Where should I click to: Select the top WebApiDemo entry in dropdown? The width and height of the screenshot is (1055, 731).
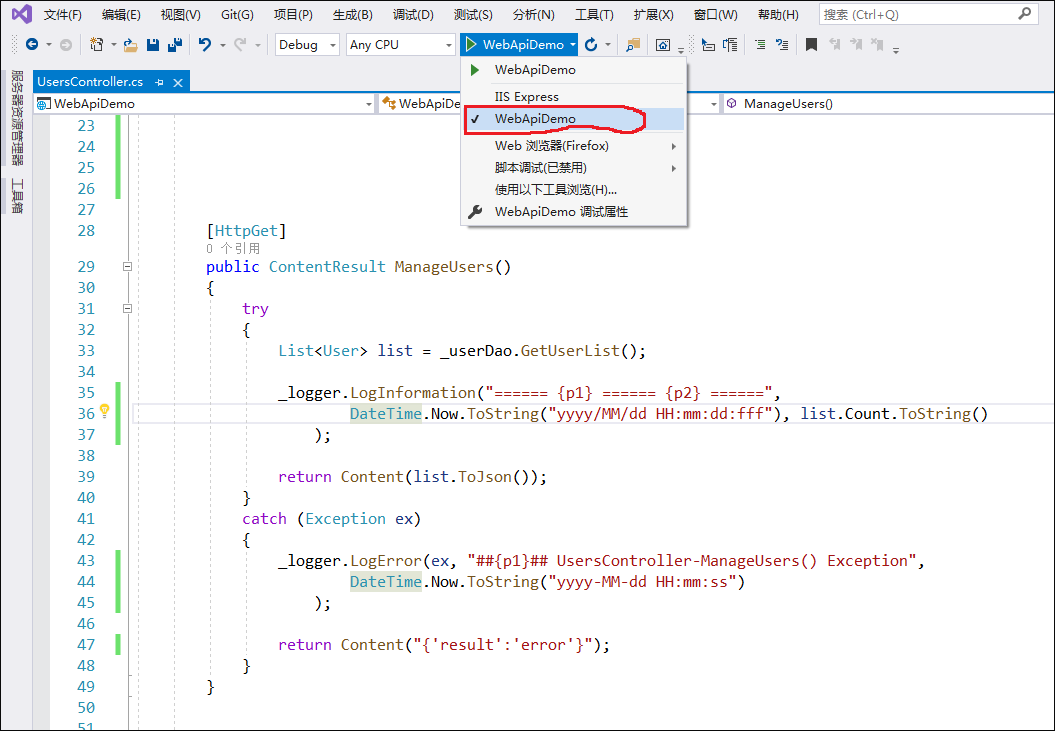(x=574, y=70)
